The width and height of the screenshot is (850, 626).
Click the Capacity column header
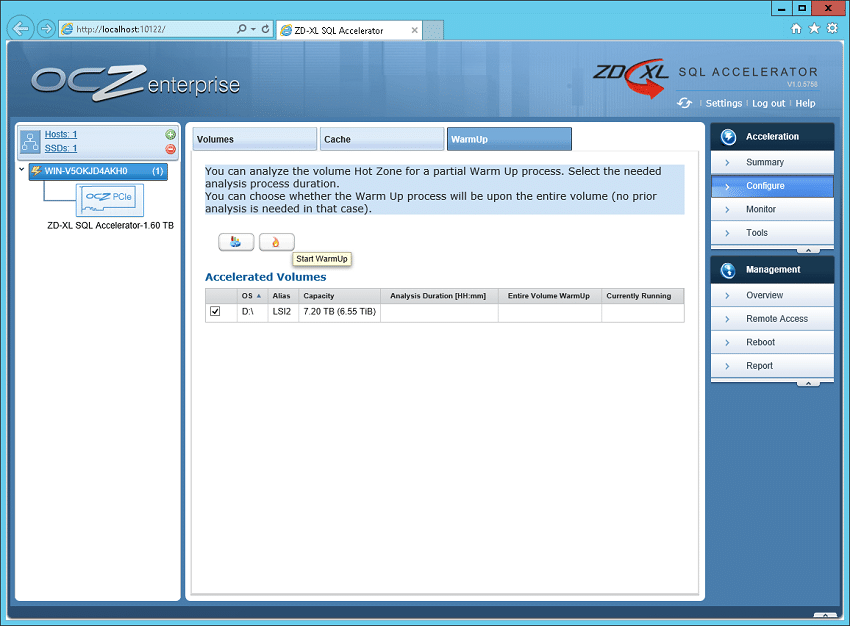(x=339, y=295)
